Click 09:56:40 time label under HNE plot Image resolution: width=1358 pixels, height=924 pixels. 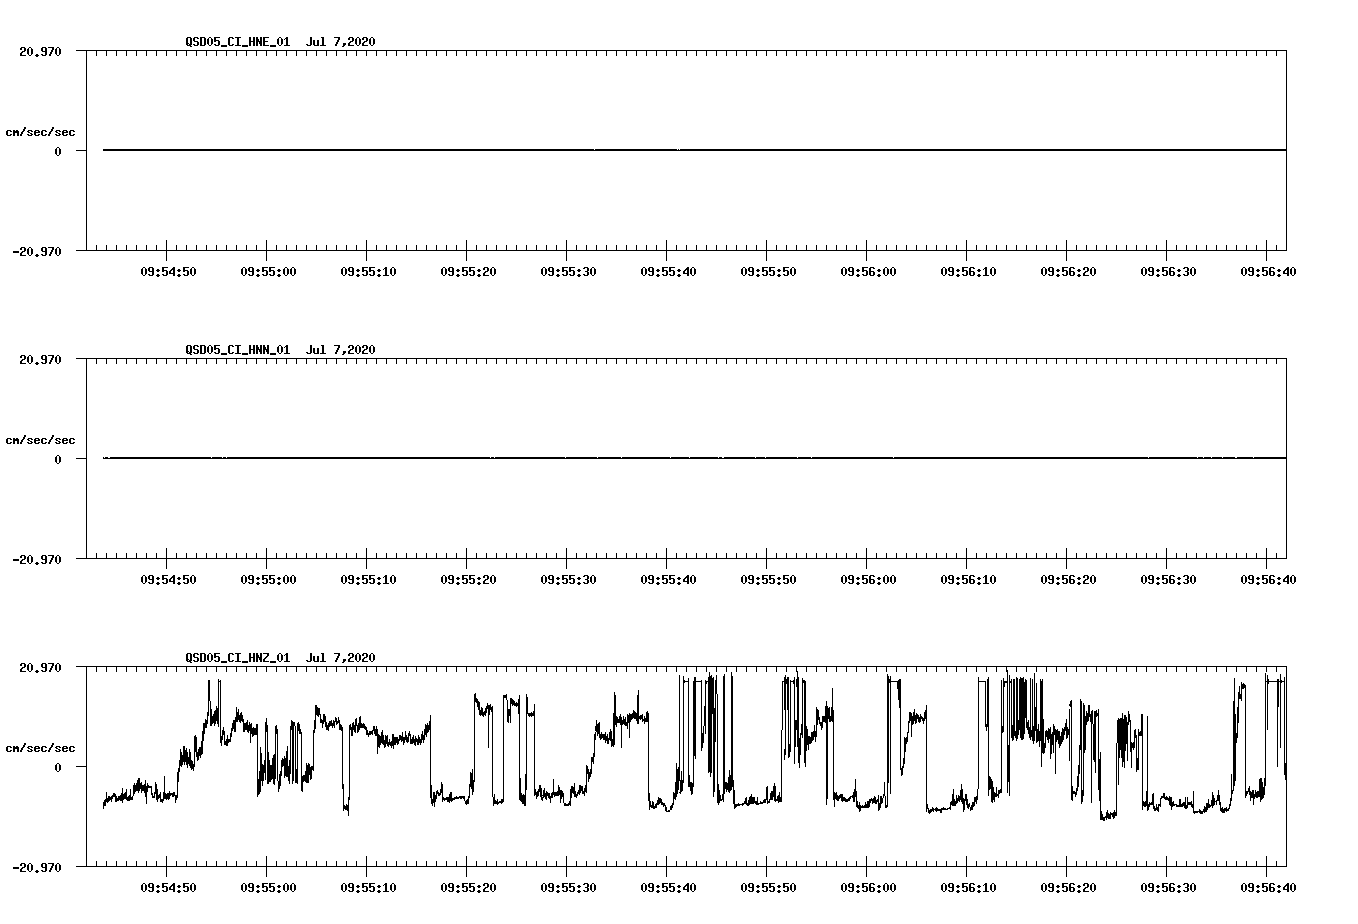(1268, 271)
